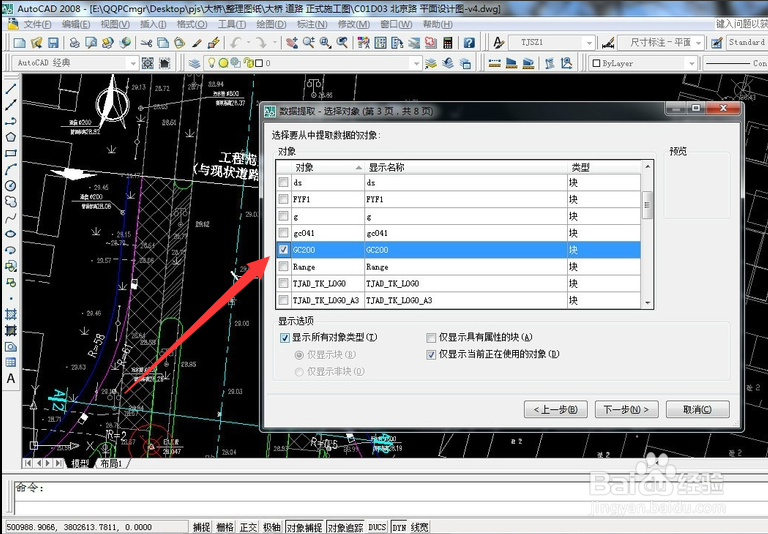Open the 文件(F) menu
This screenshot has height=534, width=768.
[37, 24]
